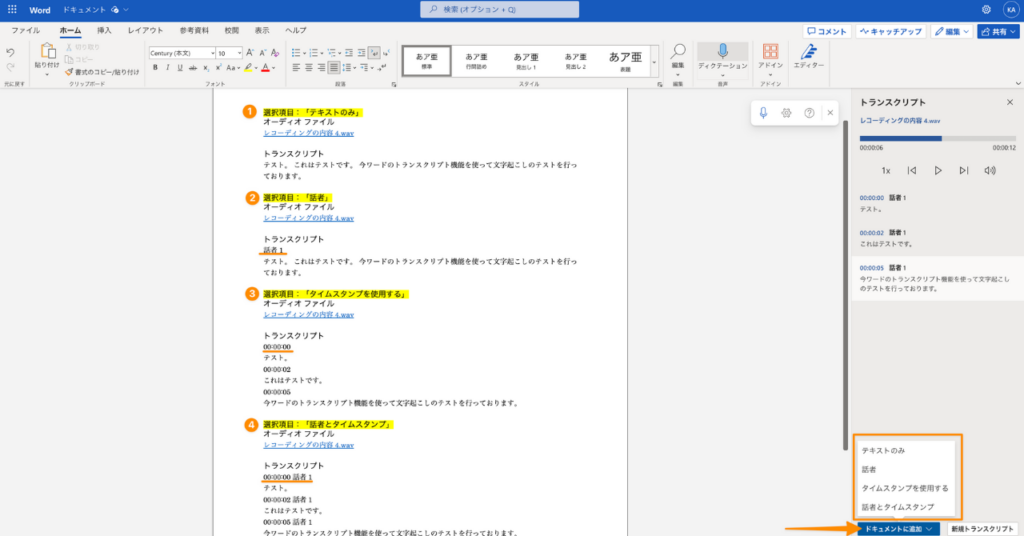Open the レコーディングの内容 4.wav link in panel
Viewport: 1024px width, 536px height.
point(901,120)
